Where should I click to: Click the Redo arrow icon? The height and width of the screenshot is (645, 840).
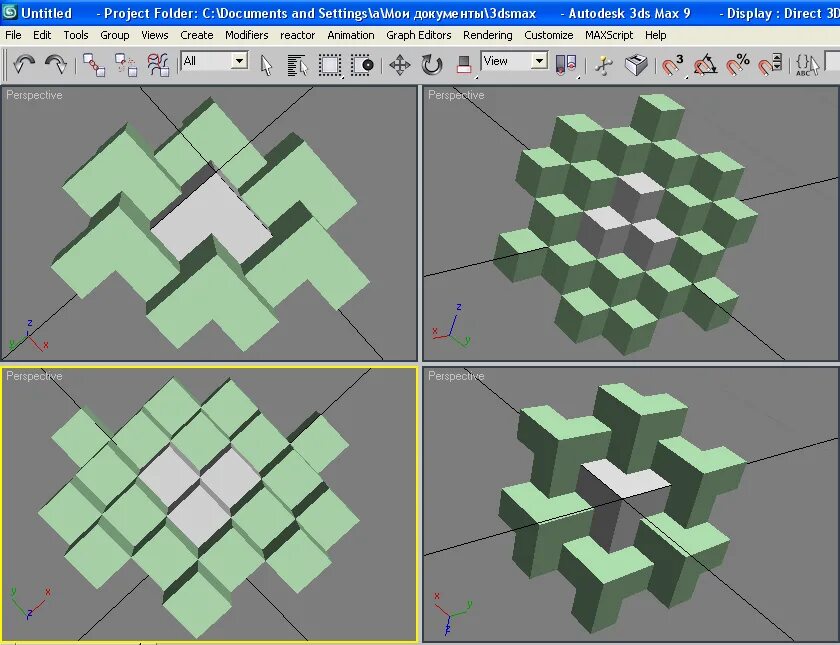[56, 64]
